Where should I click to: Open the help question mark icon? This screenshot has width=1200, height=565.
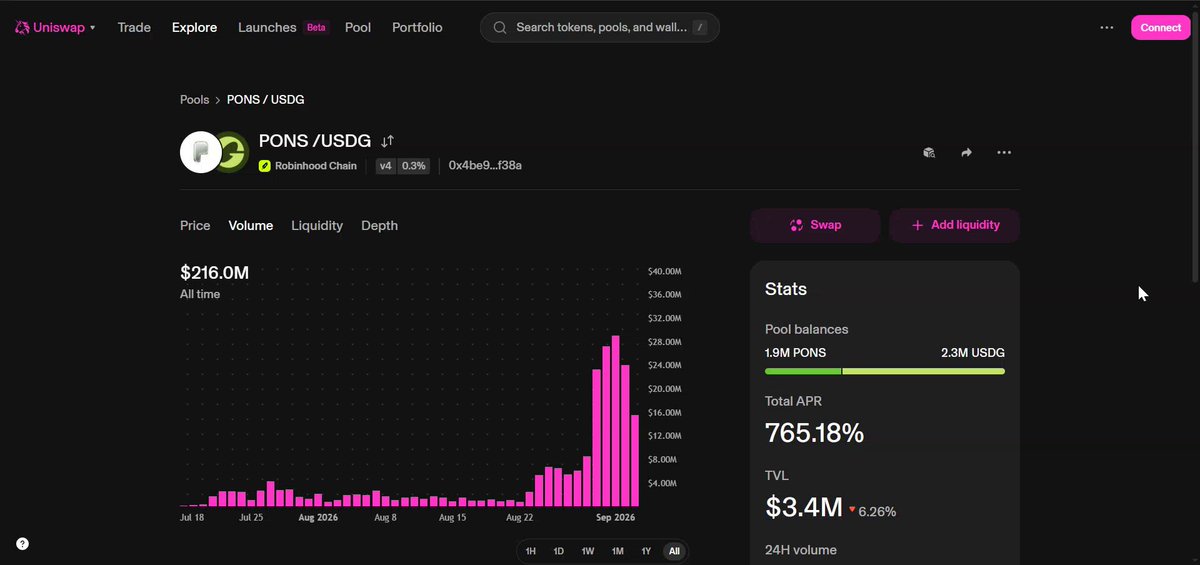click(x=22, y=544)
